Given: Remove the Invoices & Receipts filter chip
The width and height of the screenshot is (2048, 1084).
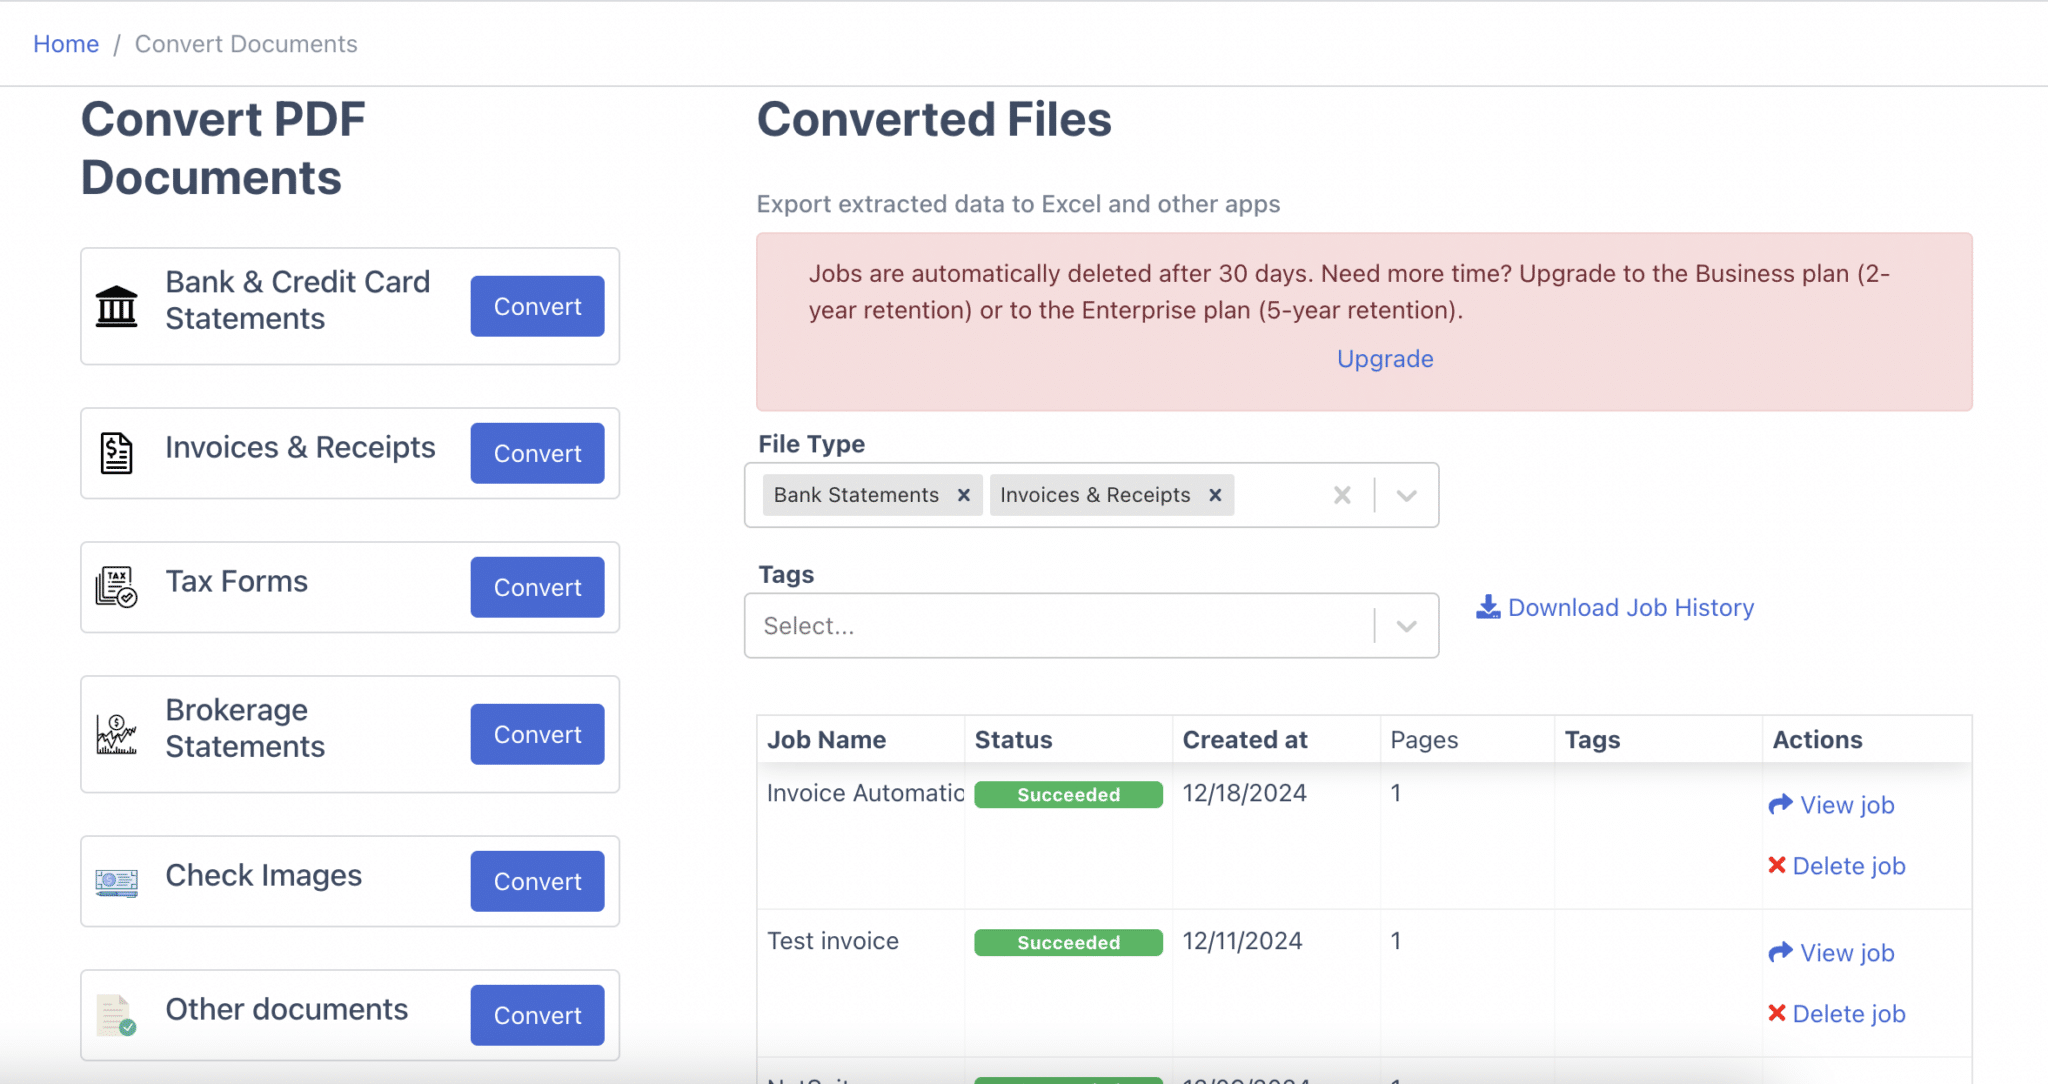Looking at the screenshot, I should coord(1215,494).
